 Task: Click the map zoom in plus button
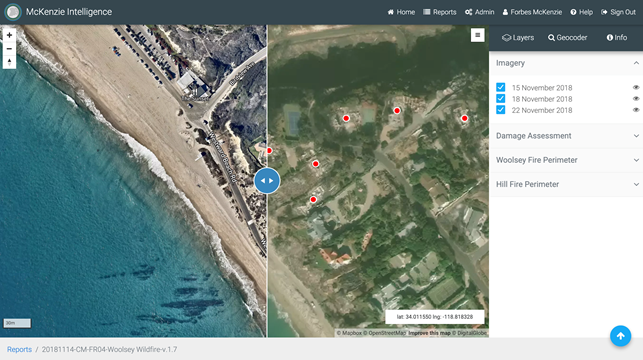9,35
